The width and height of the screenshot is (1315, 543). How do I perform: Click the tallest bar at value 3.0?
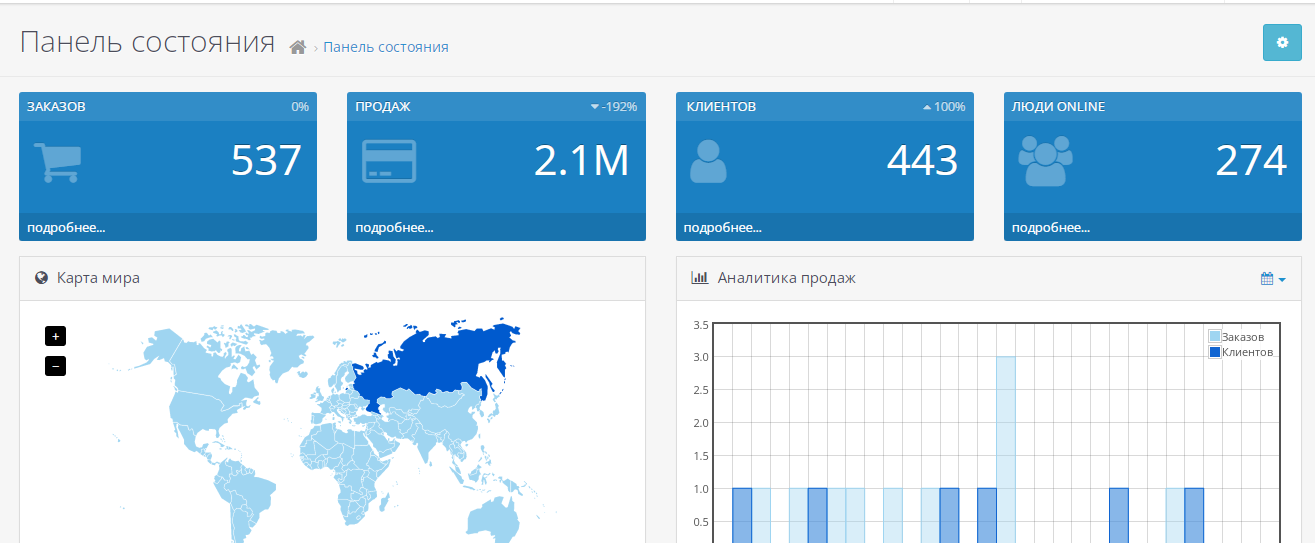click(x=1005, y=450)
